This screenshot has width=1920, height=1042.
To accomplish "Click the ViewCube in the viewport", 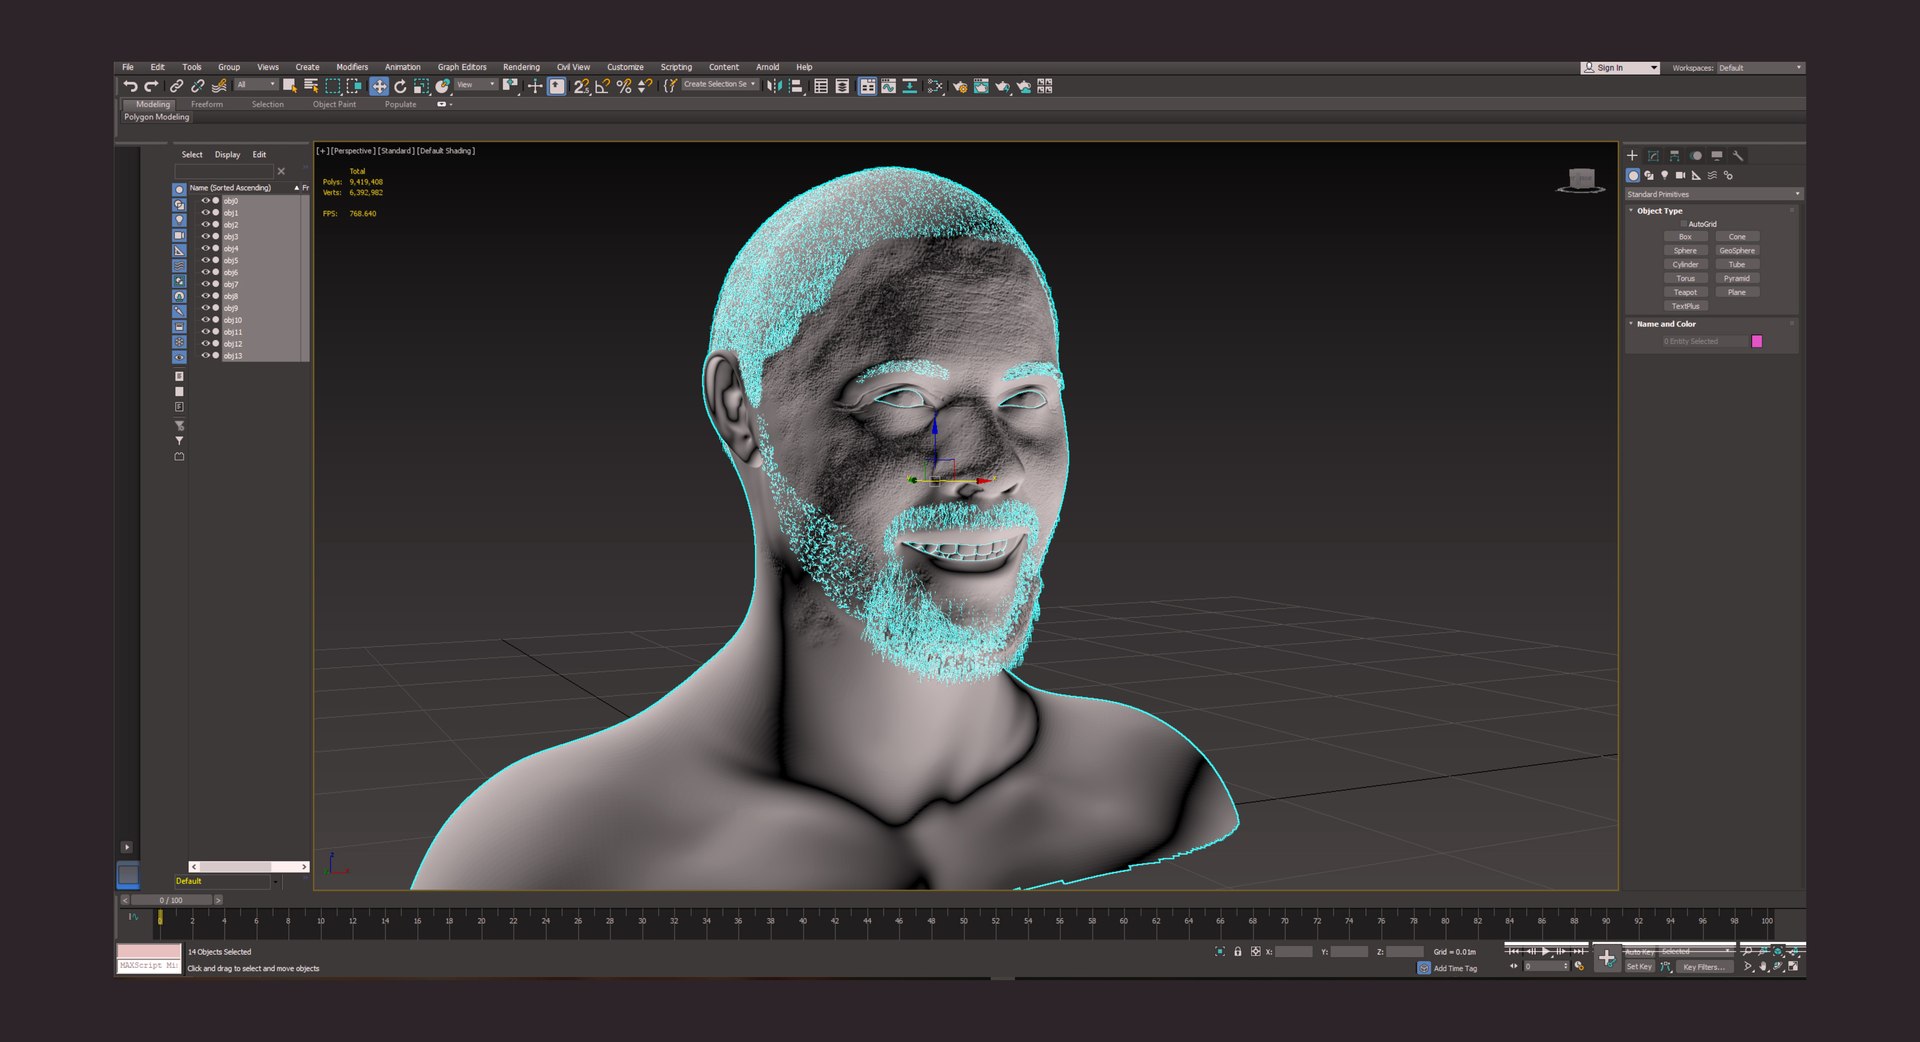I will point(1581,180).
